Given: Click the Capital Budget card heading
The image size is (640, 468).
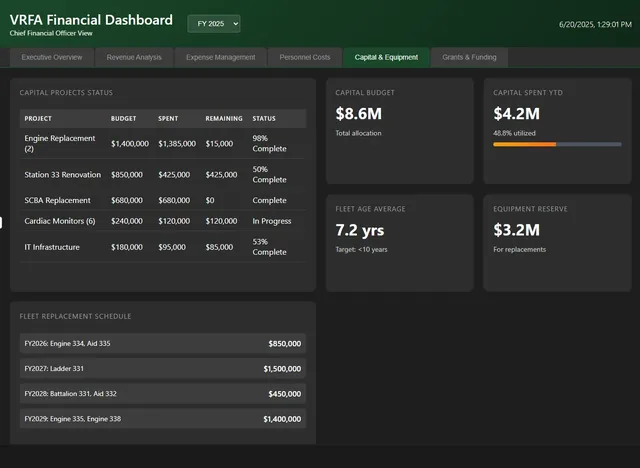Looking at the screenshot, I should 365,93.
